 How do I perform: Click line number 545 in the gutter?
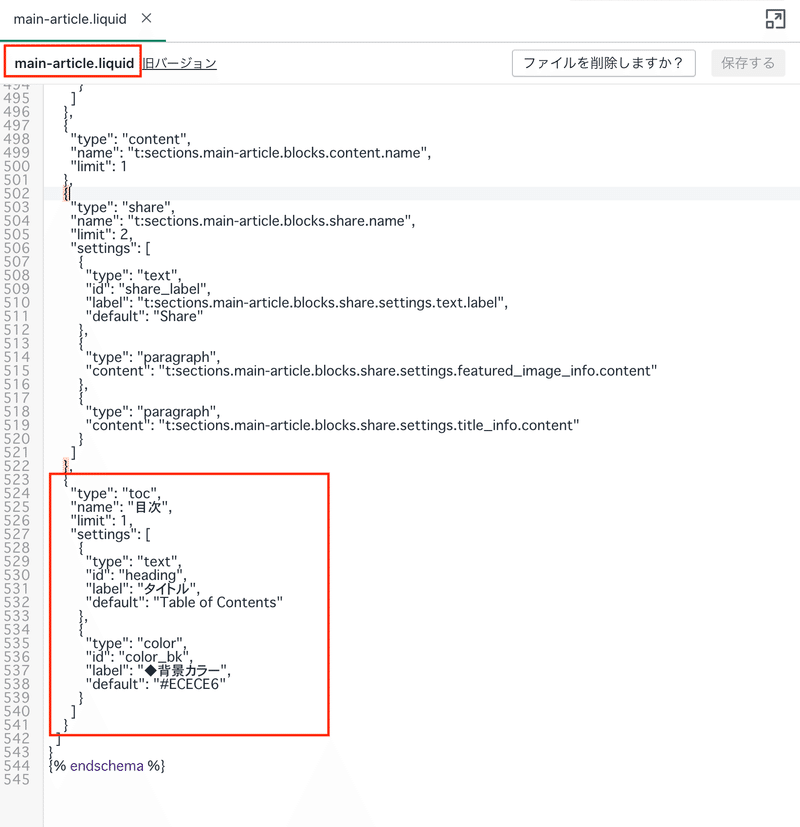pyautogui.click(x=16, y=780)
